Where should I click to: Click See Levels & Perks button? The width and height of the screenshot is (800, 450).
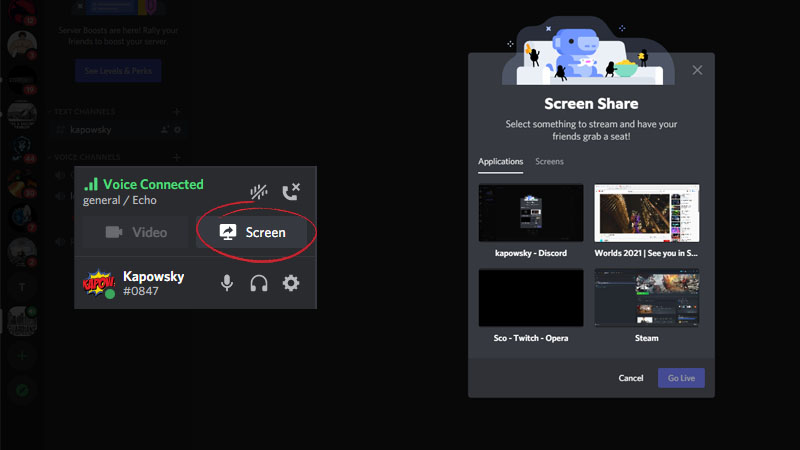[x=118, y=71]
